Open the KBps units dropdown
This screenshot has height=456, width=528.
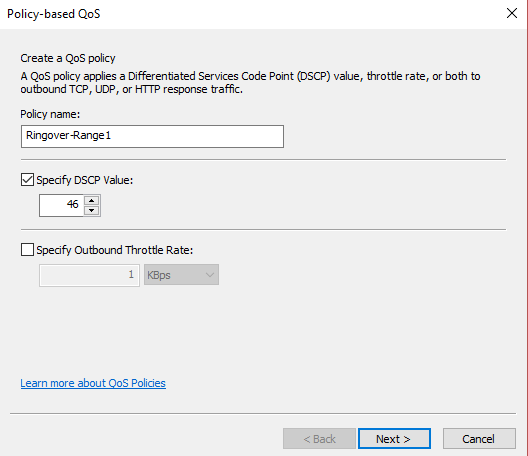tap(182, 275)
